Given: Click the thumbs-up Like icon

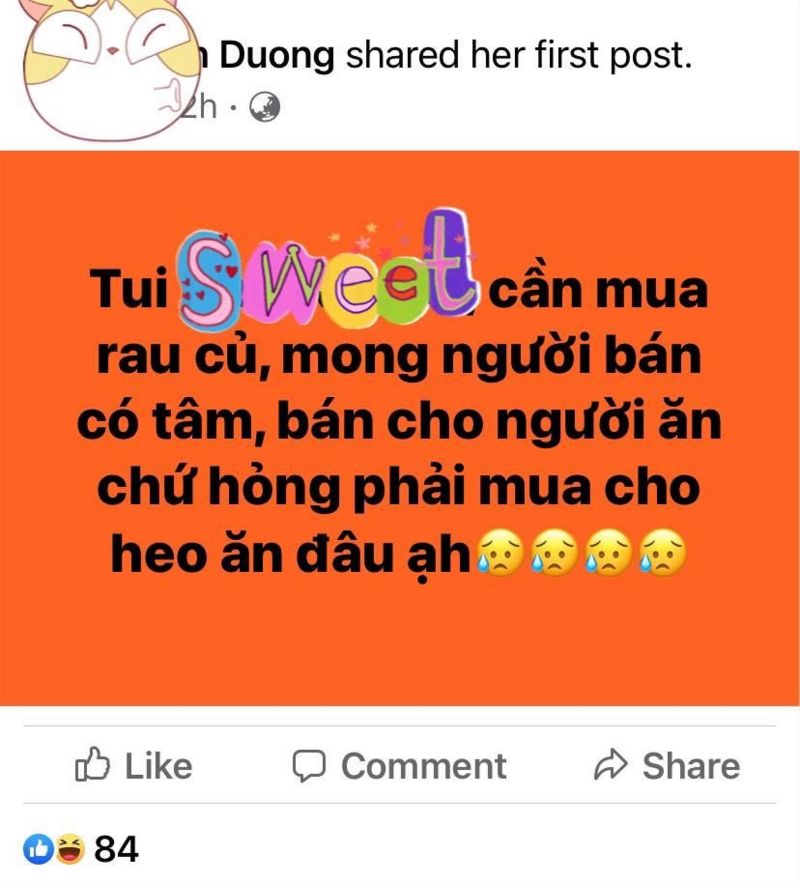Looking at the screenshot, I should [x=92, y=764].
